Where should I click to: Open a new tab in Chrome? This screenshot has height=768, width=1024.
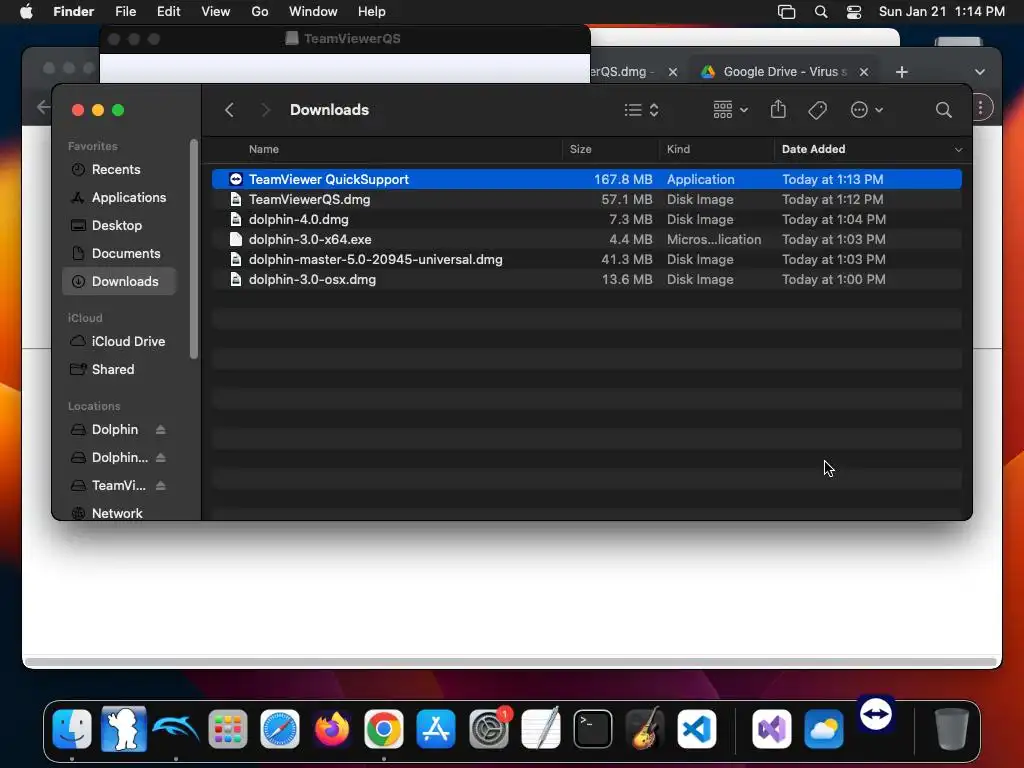(x=902, y=72)
